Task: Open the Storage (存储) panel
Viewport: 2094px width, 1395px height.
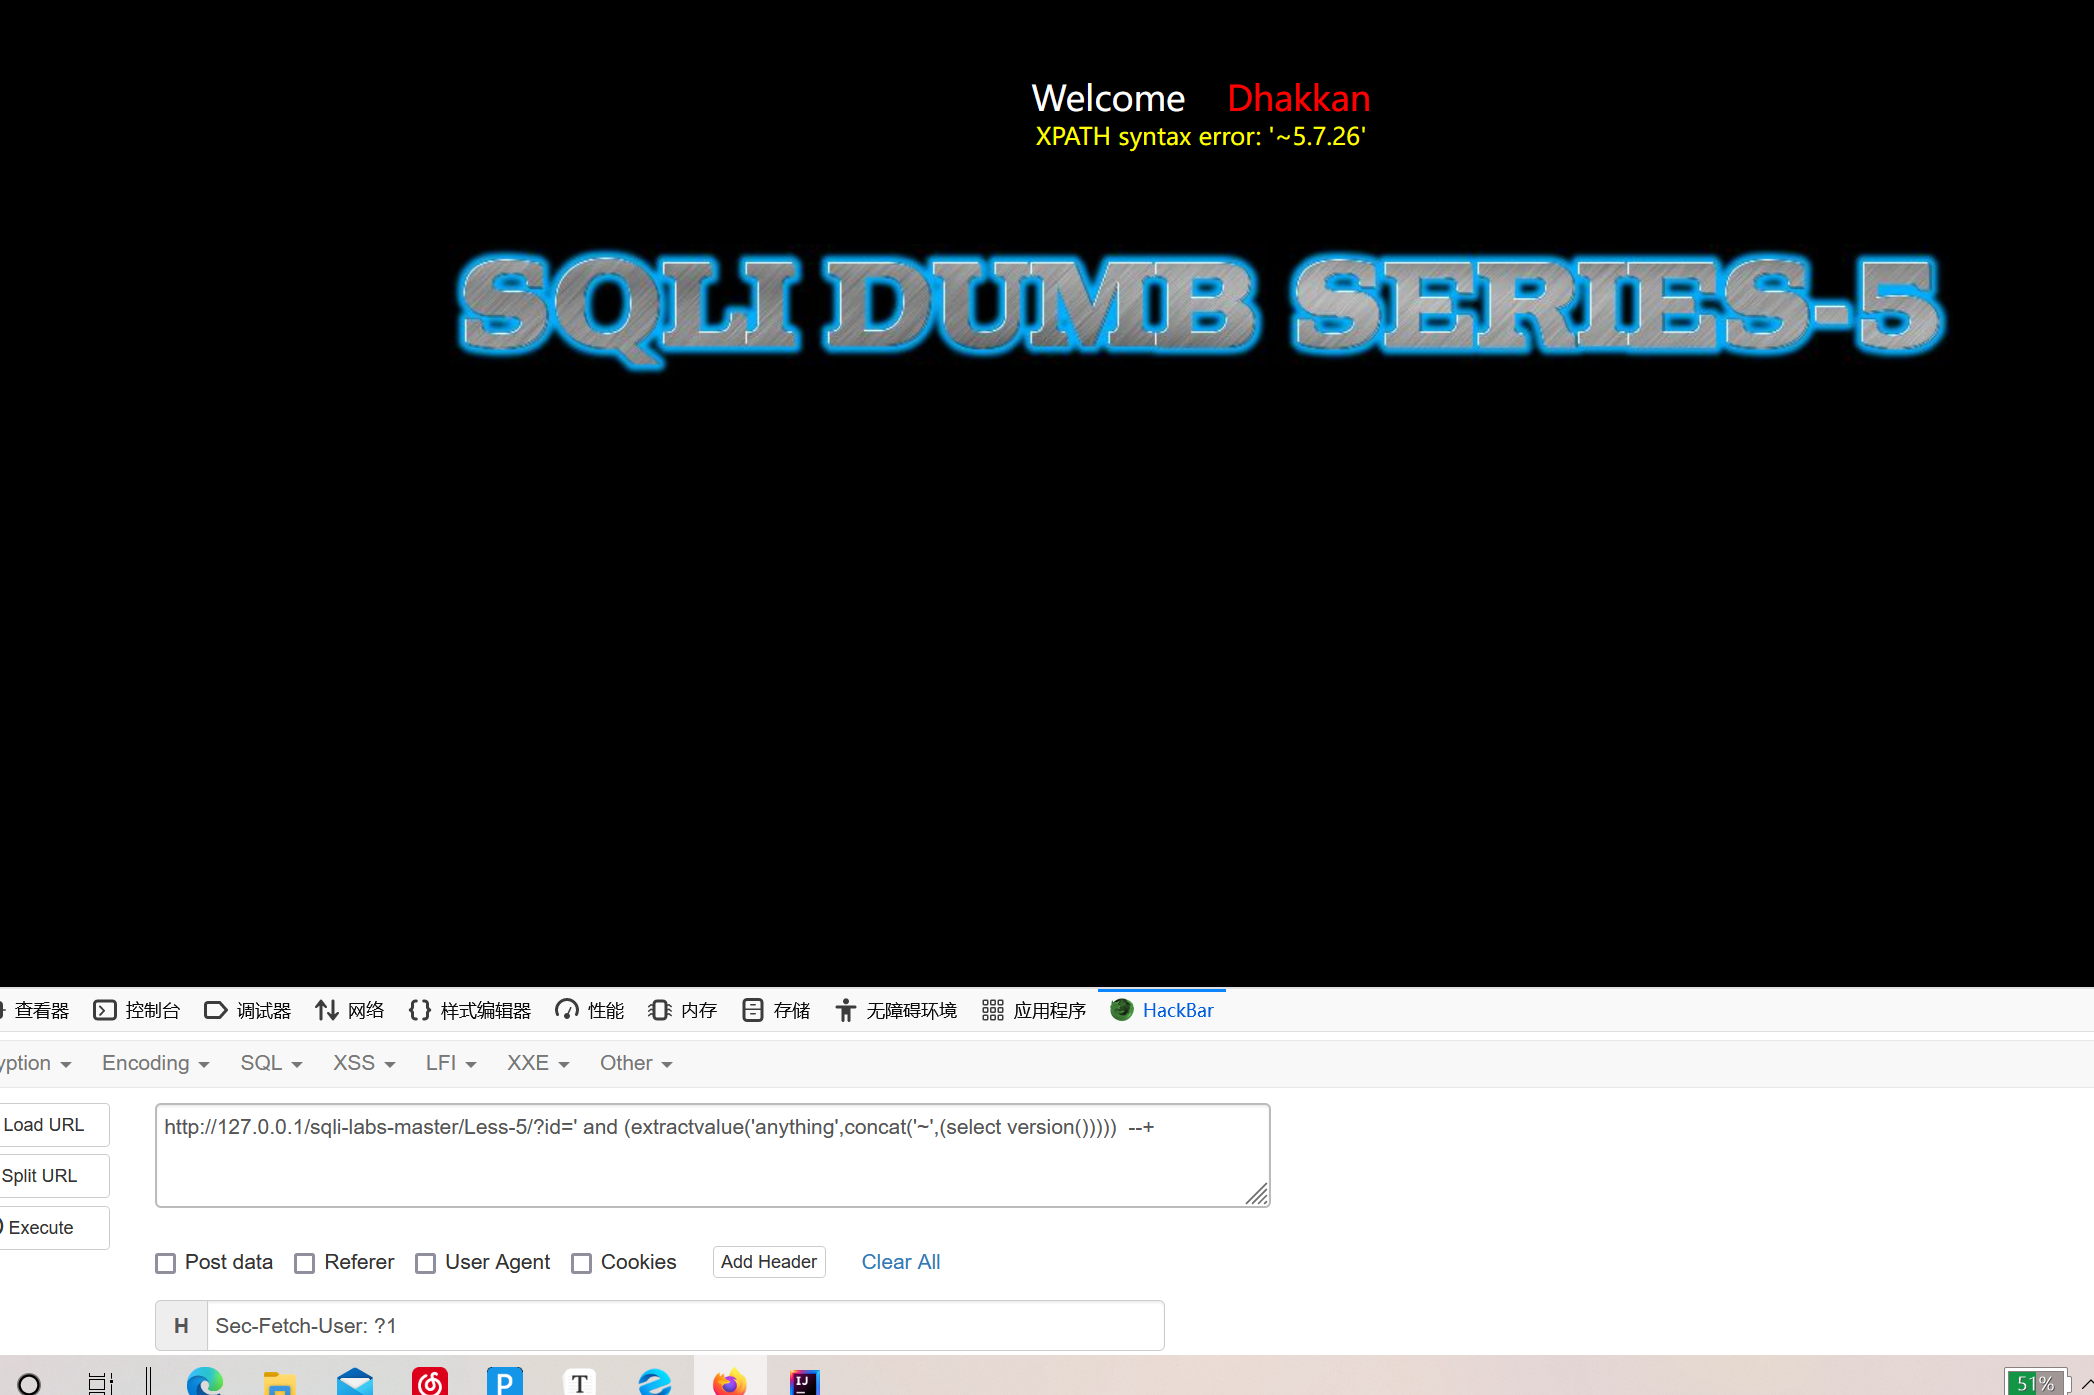Action: [x=776, y=1010]
